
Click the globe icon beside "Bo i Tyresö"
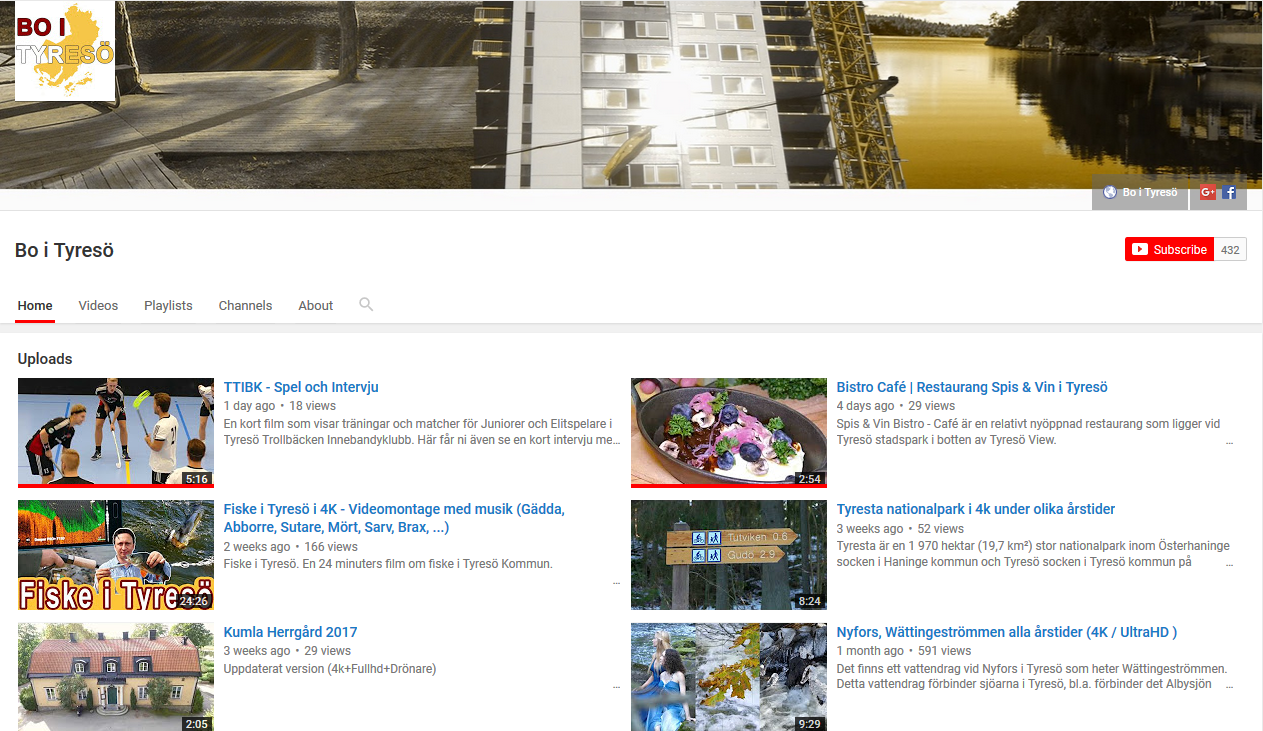click(1110, 192)
